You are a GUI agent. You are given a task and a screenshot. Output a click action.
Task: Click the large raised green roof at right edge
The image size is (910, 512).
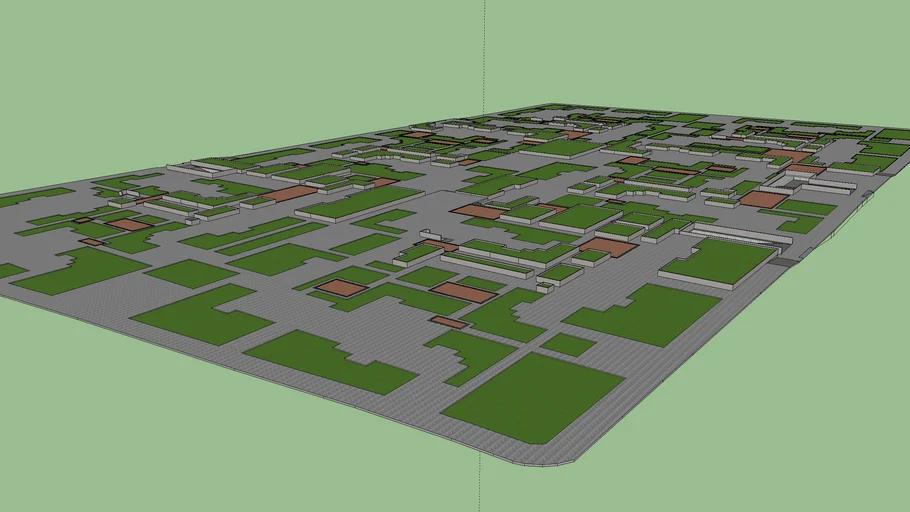tap(720, 261)
